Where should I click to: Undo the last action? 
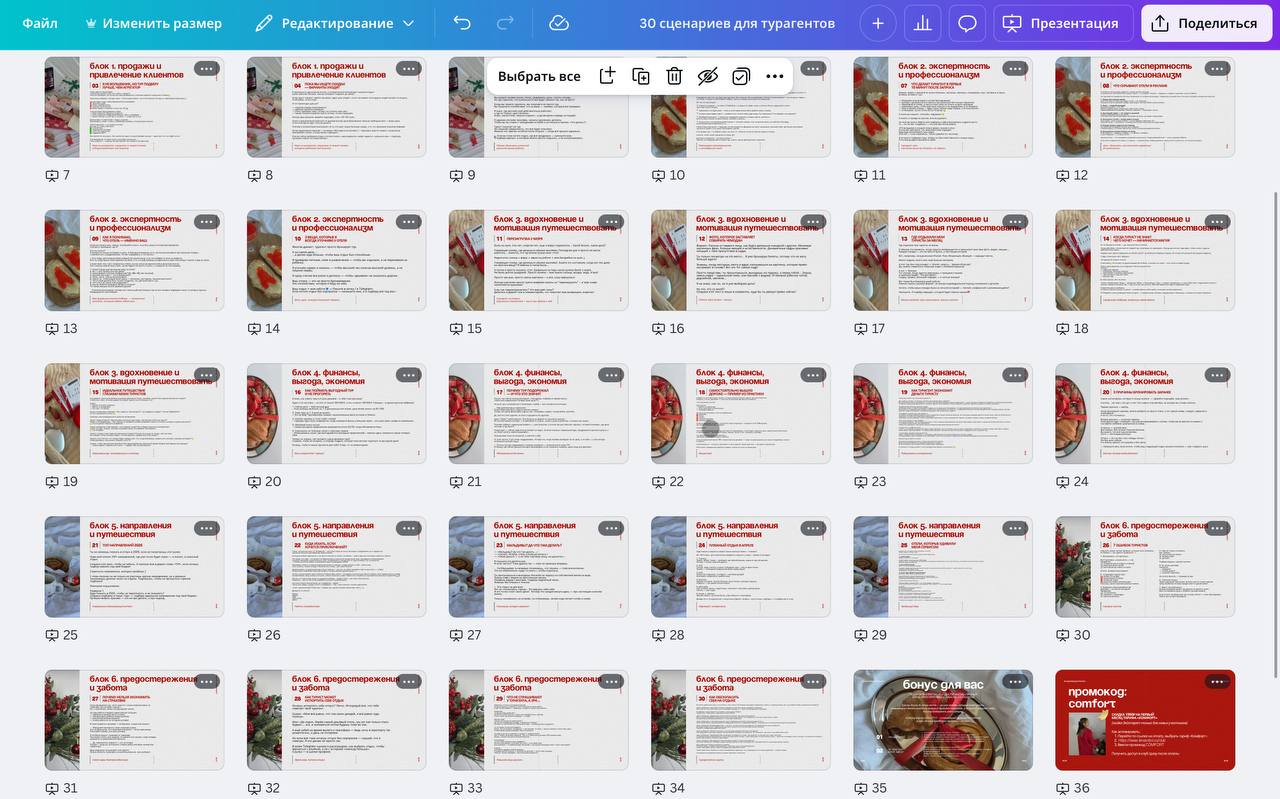click(x=461, y=23)
